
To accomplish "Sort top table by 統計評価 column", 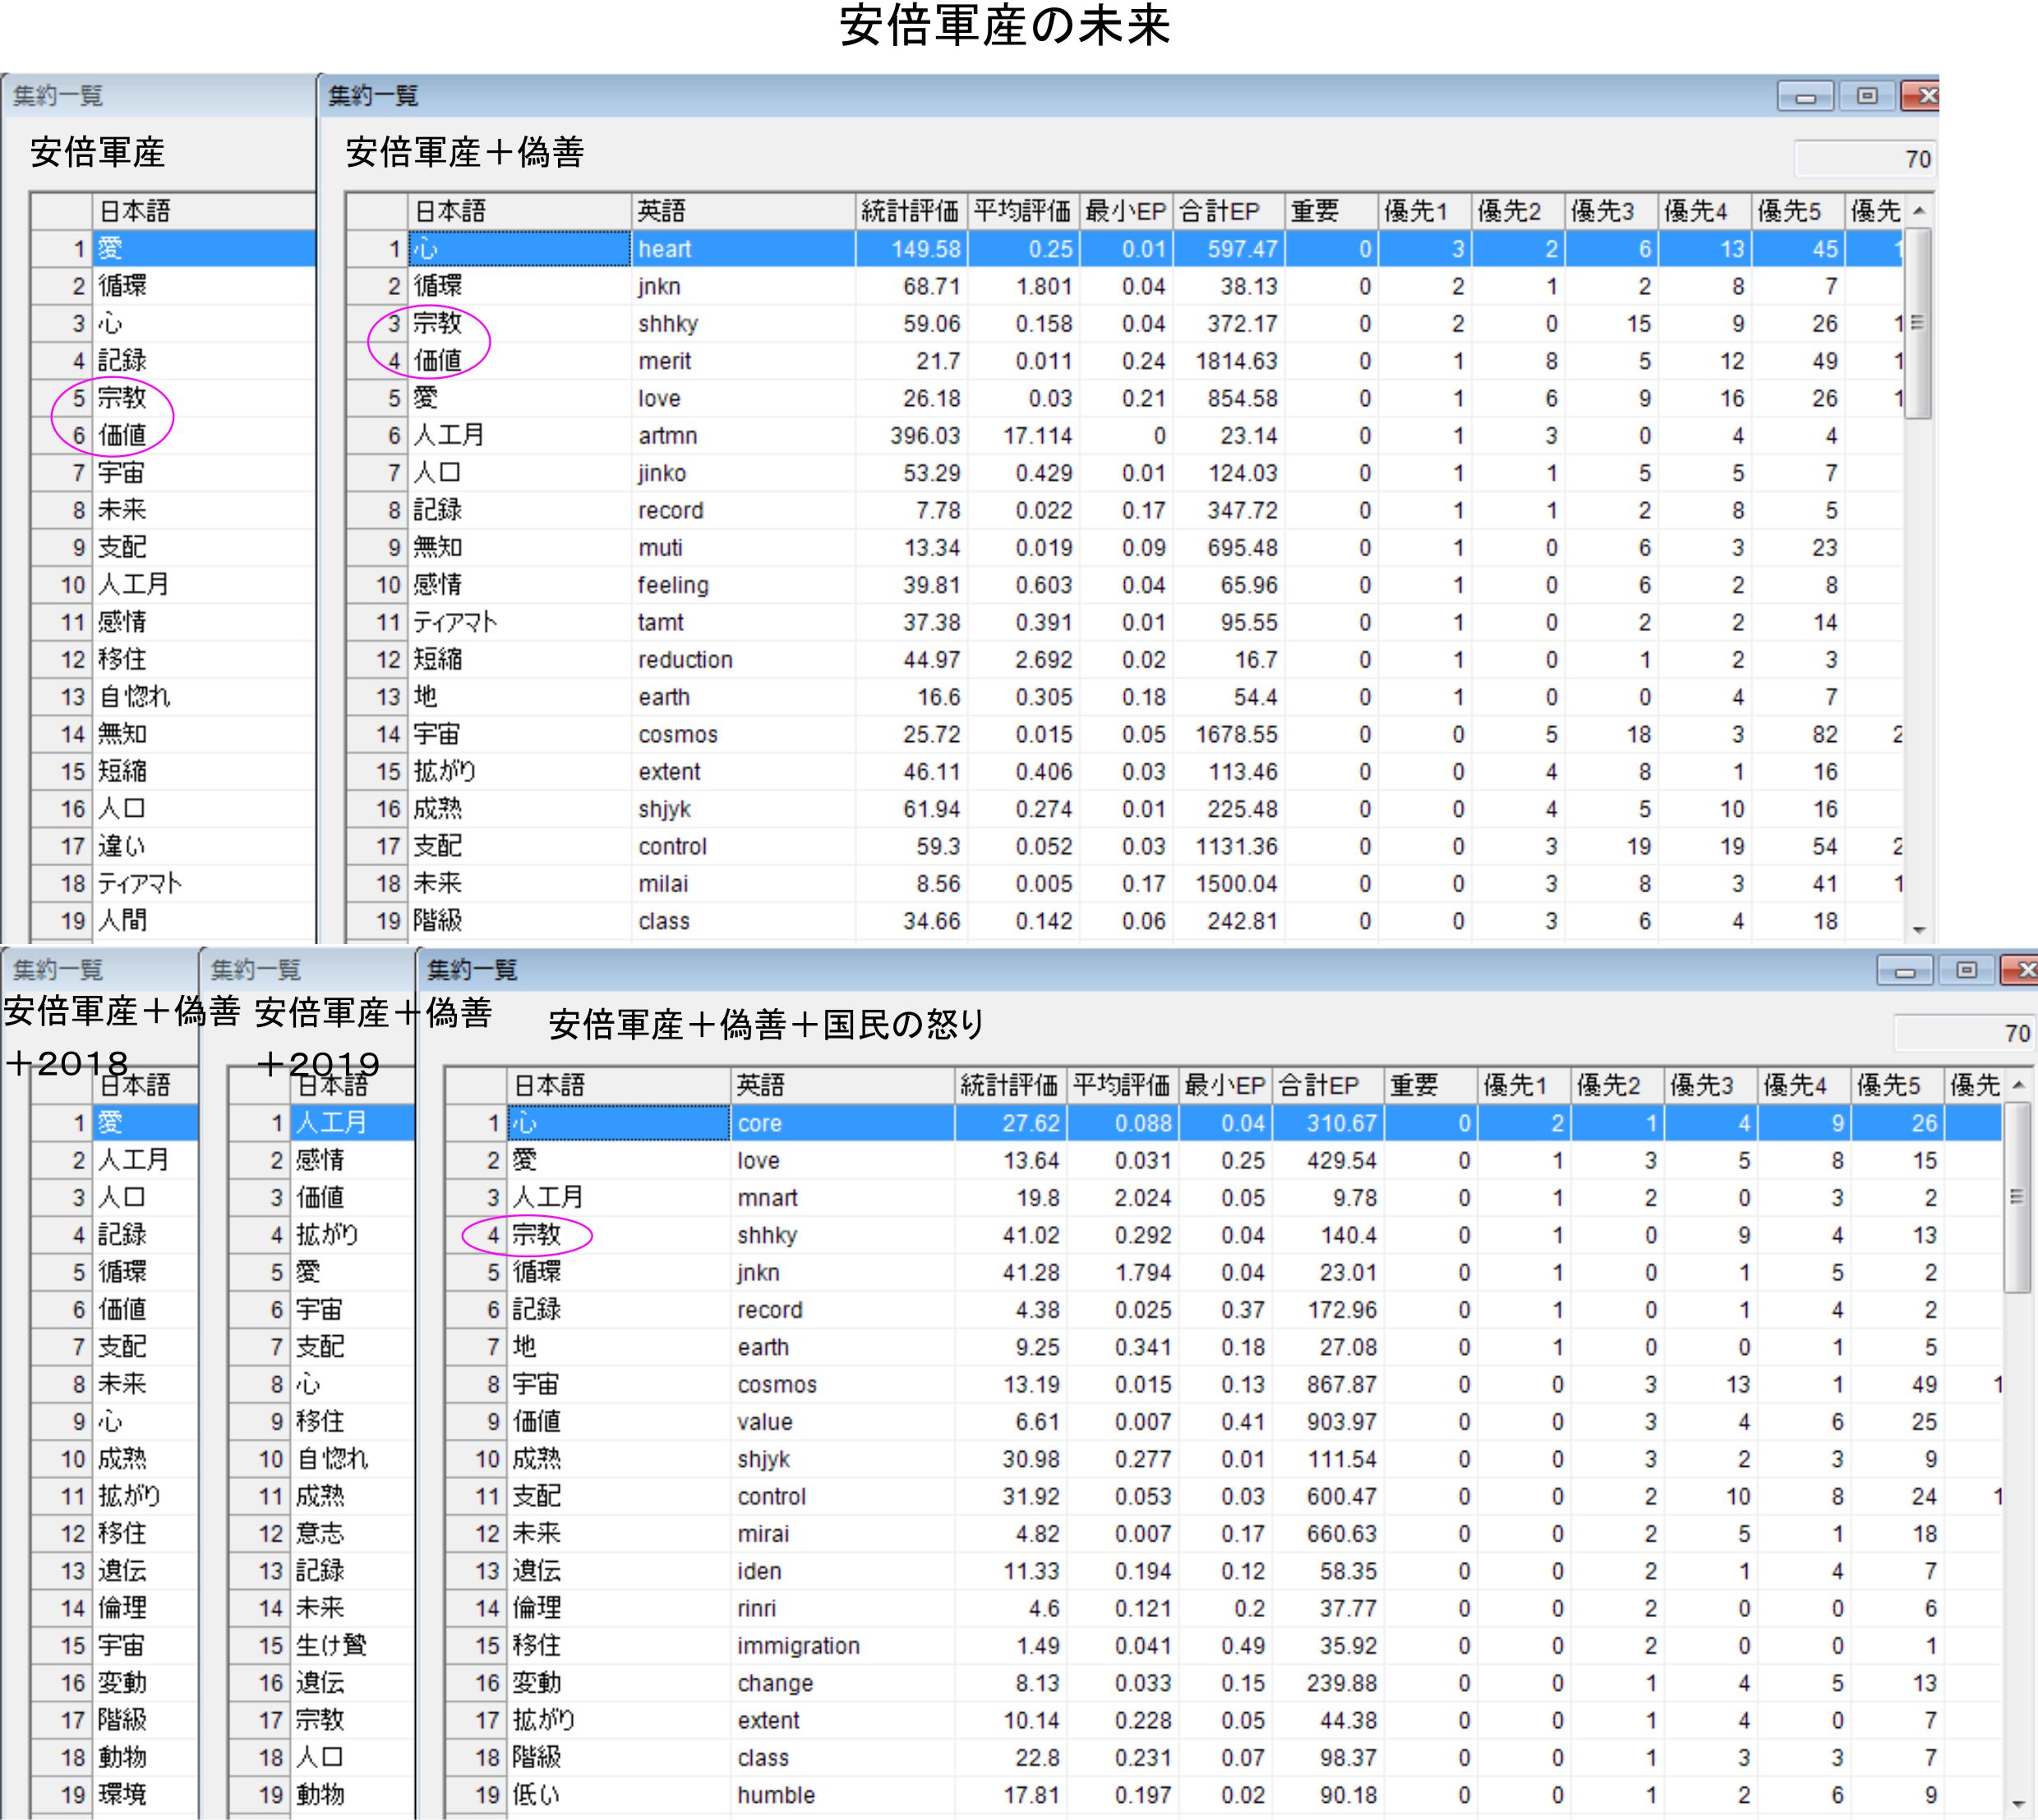I will pyautogui.click(x=908, y=211).
